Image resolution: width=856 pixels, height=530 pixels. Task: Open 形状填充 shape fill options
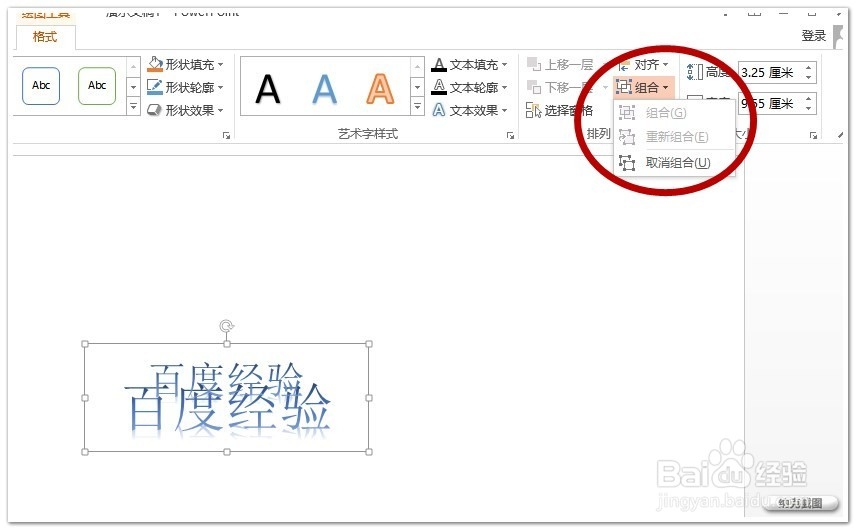coord(186,64)
